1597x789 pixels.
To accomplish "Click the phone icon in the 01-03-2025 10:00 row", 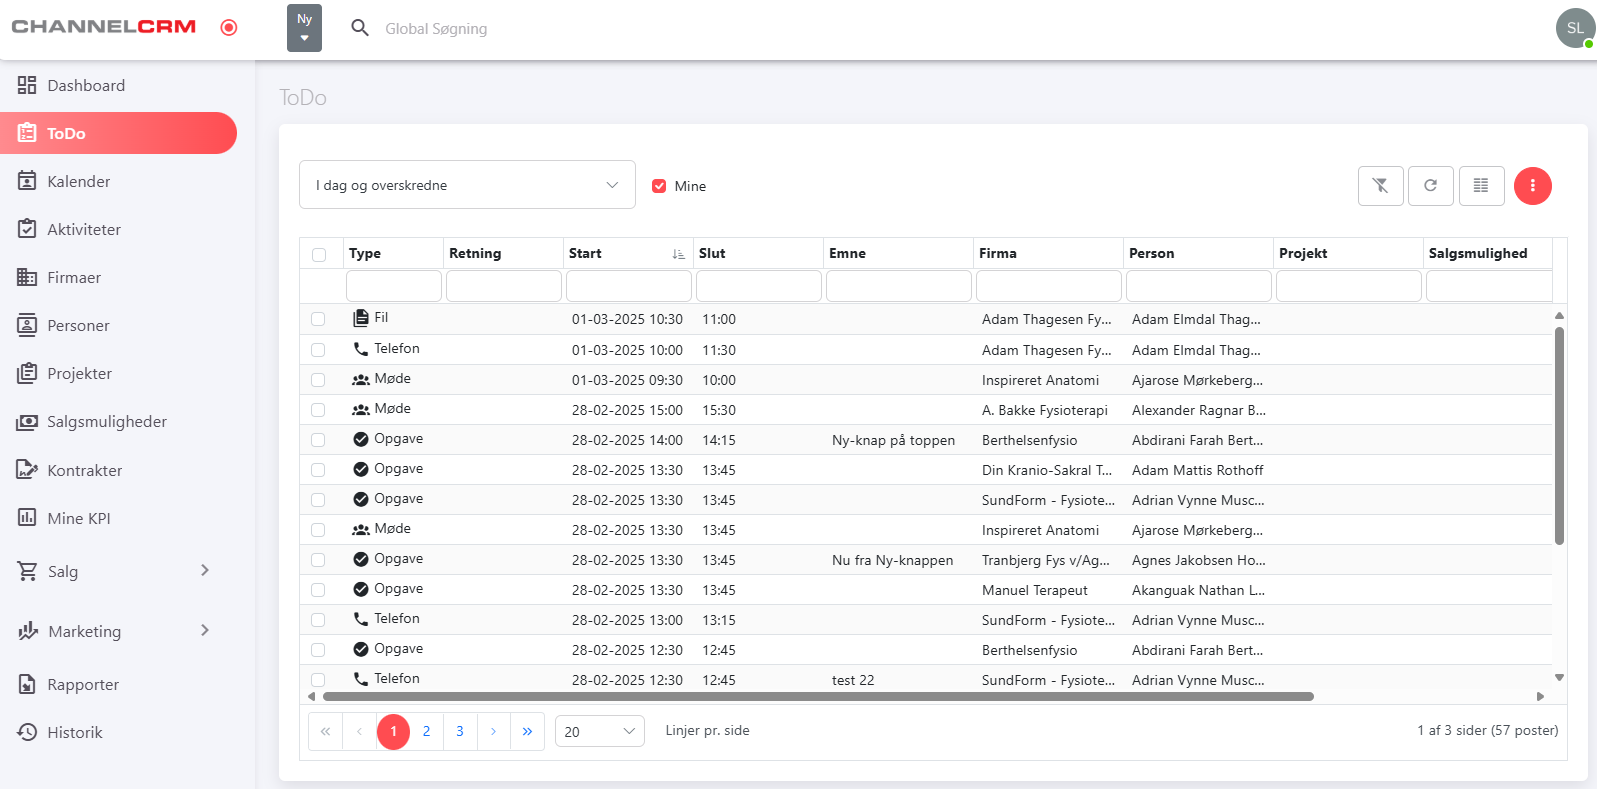I will 361,349.
